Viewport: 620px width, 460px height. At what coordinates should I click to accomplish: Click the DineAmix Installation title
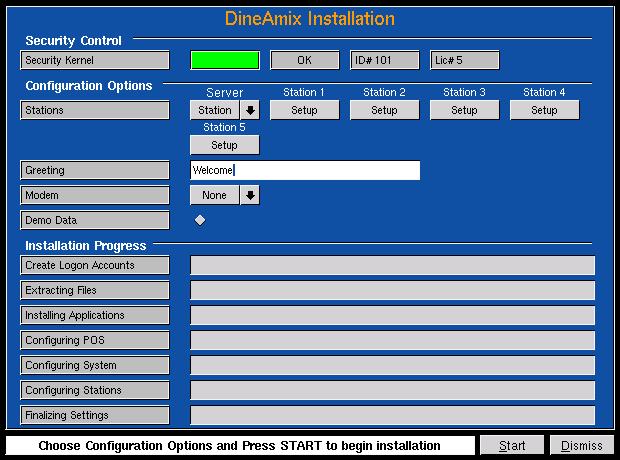pyautogui.click(x=310, y=19)
